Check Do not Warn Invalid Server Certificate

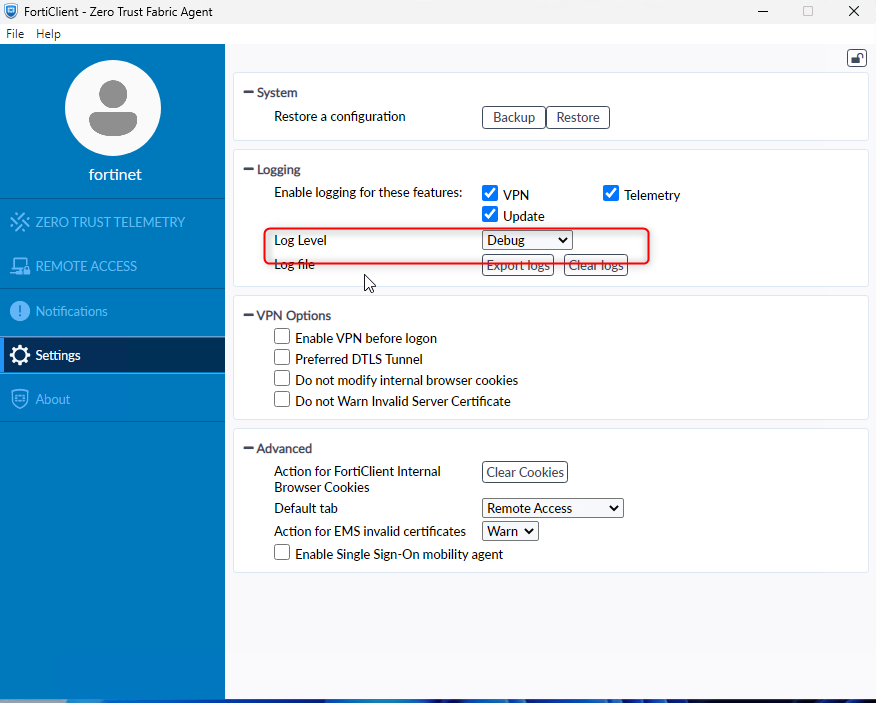tap(282, 400)
